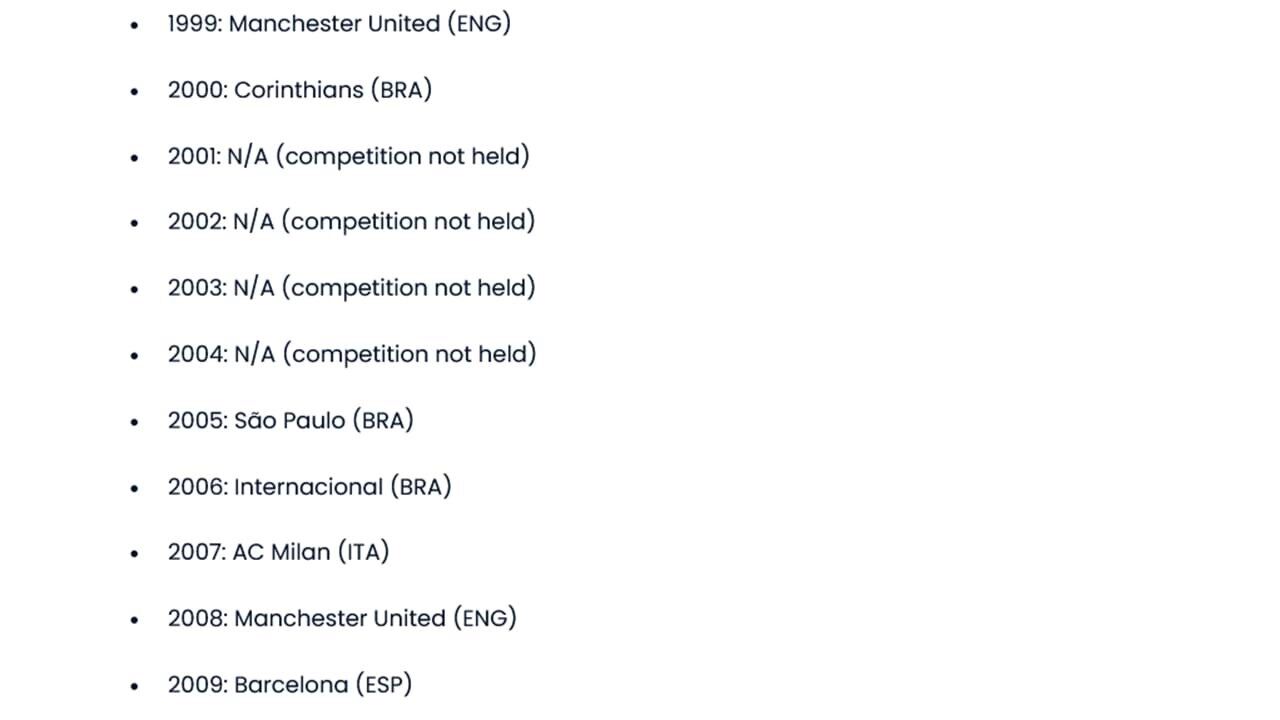Click the bullet beside 2009 Barcelona
The width and height of the screenshot is (1280, 720).
[135, 686]
